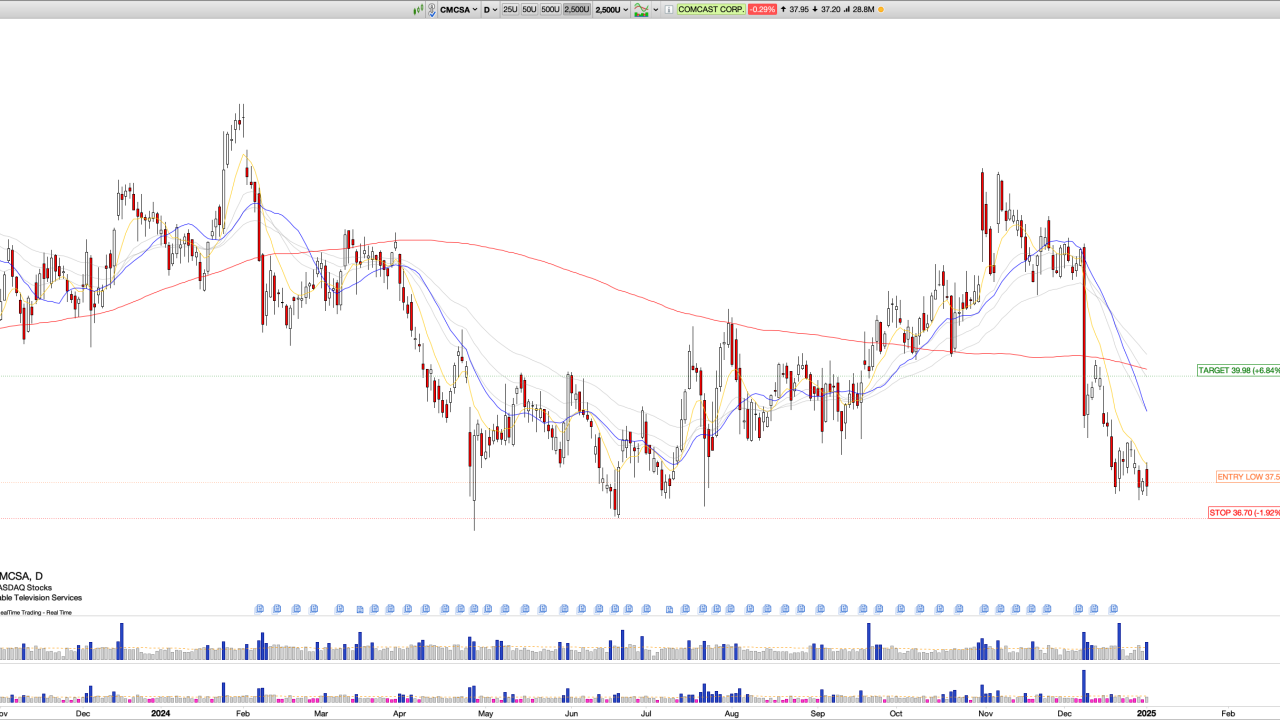Open the CMCSA symbol dropdown
This screenshot has height=720, width=1280.
459,9
